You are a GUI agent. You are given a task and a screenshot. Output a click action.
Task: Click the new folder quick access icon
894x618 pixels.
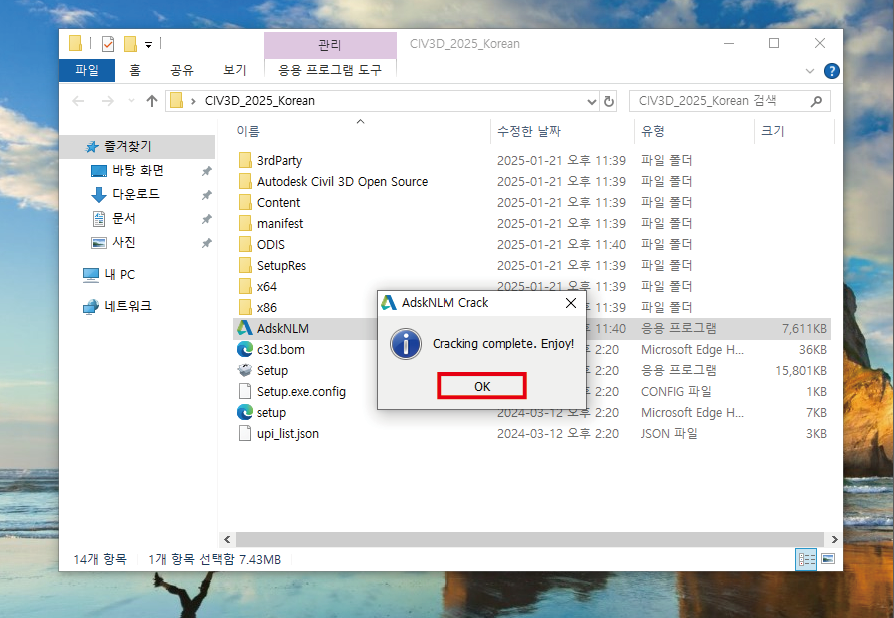(131, 44)
